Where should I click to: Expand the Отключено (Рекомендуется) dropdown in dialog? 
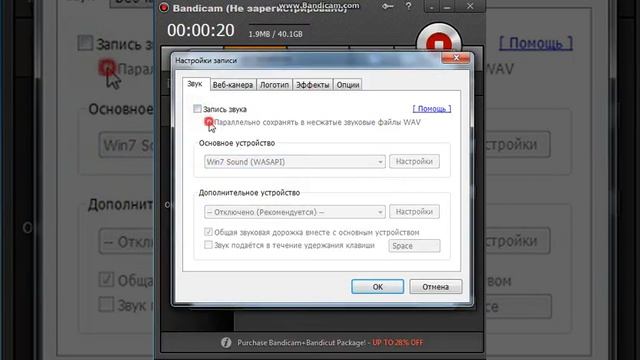[x=295, y=212]
